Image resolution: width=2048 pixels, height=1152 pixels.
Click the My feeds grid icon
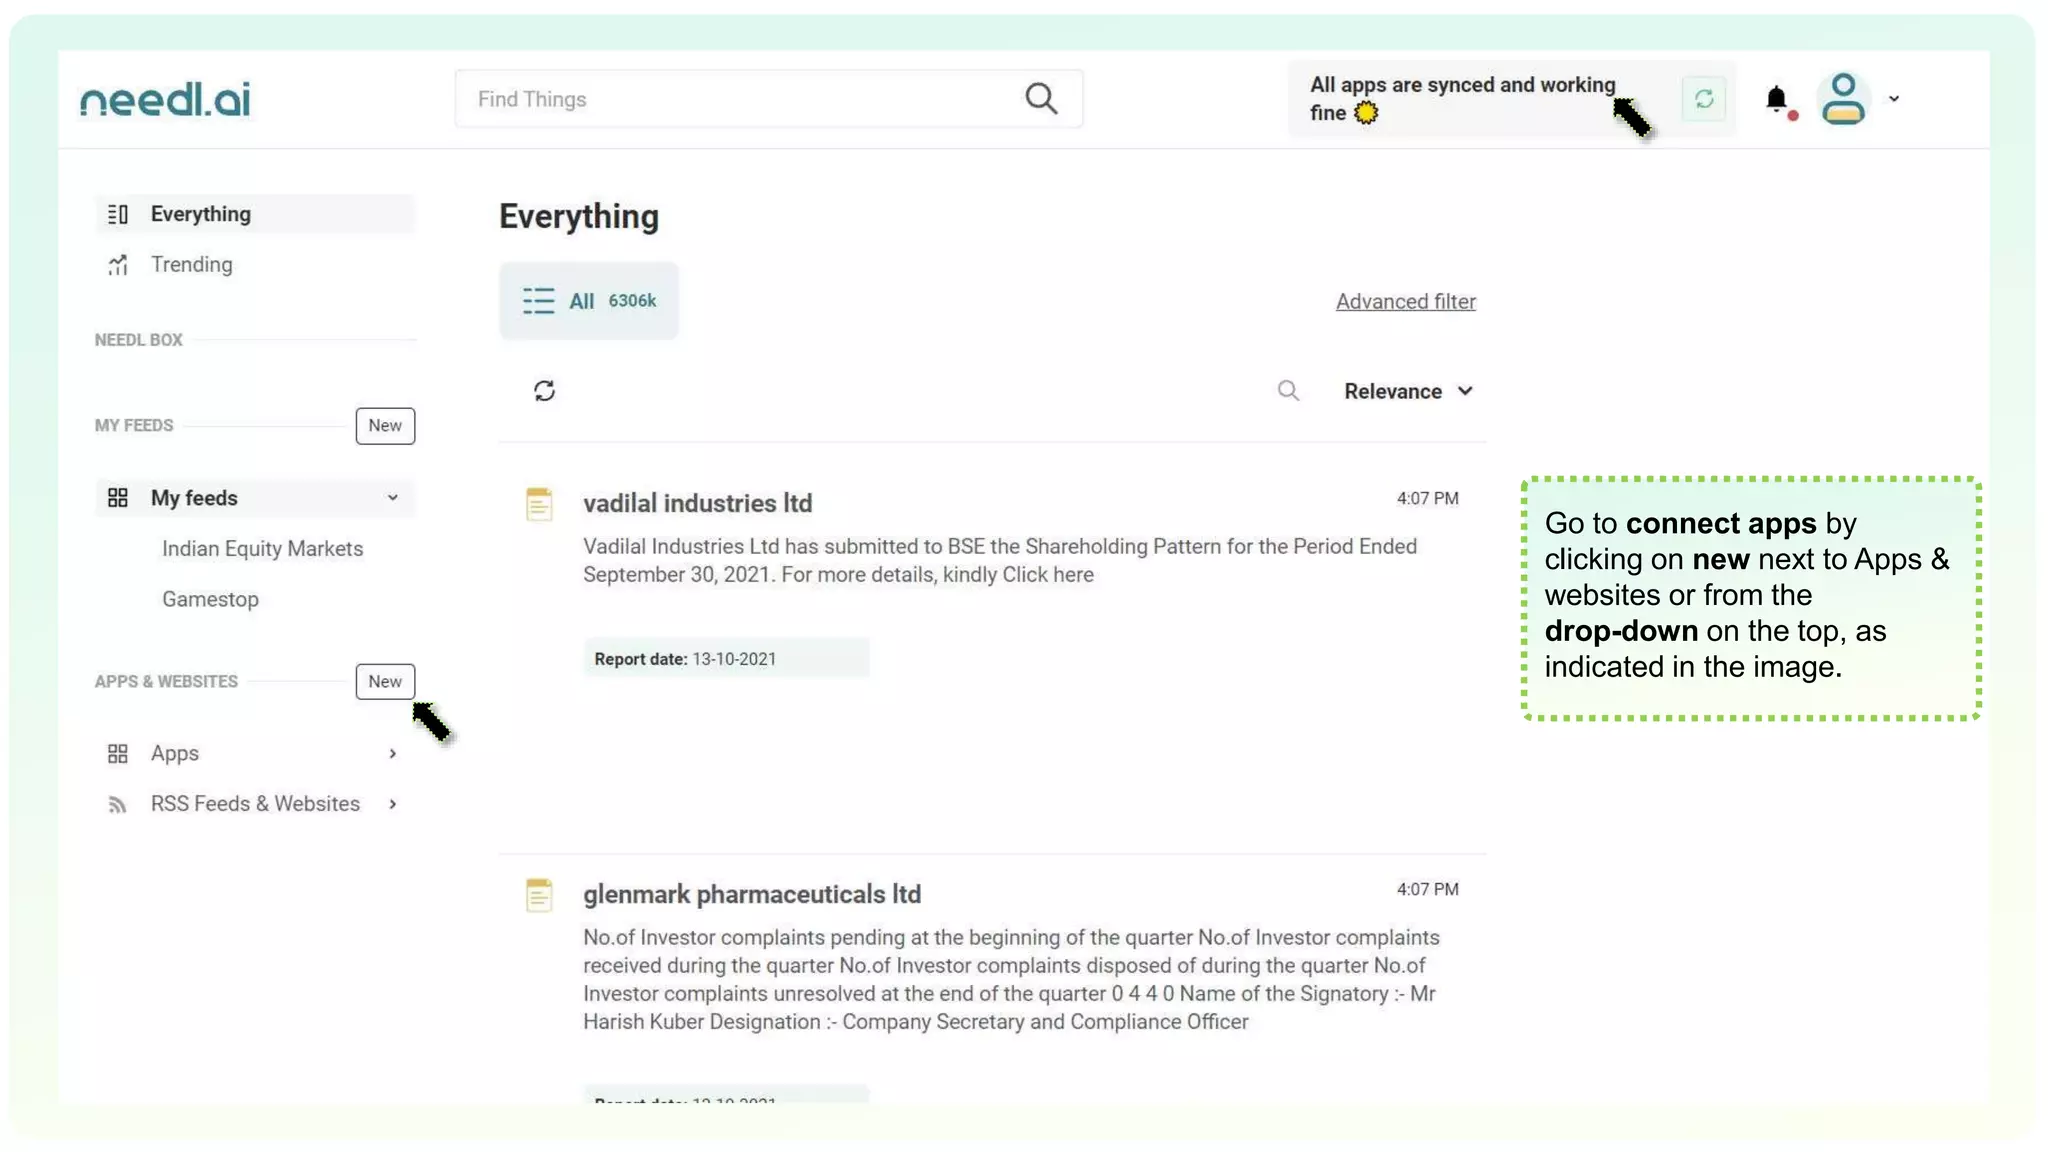pos(118,498)
